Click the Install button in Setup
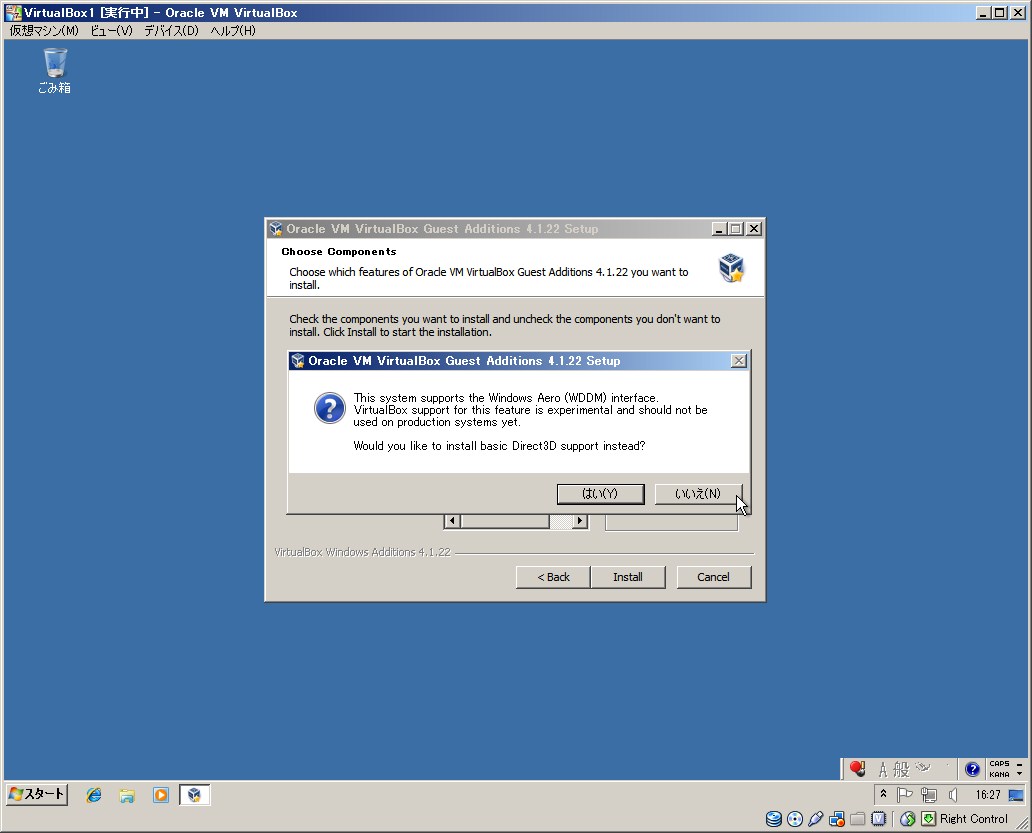Viewport: 1032px width, 833px height. [x=628, y=577]
